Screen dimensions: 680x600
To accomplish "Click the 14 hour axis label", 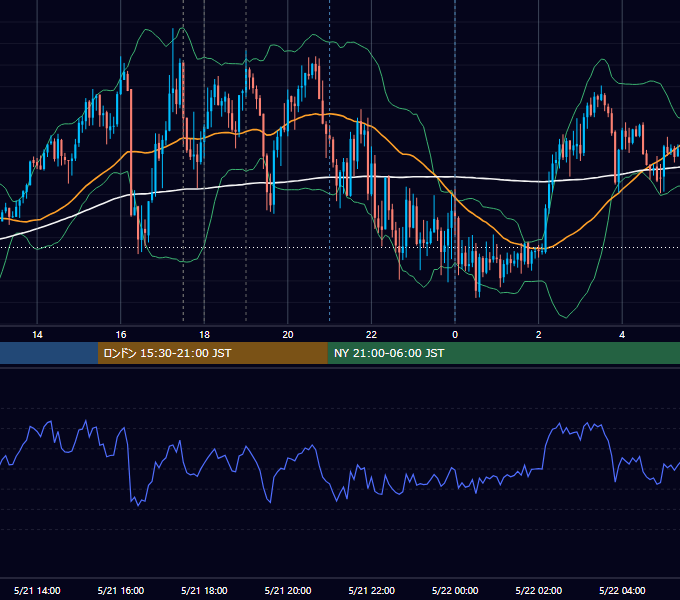I will point(37,335).
